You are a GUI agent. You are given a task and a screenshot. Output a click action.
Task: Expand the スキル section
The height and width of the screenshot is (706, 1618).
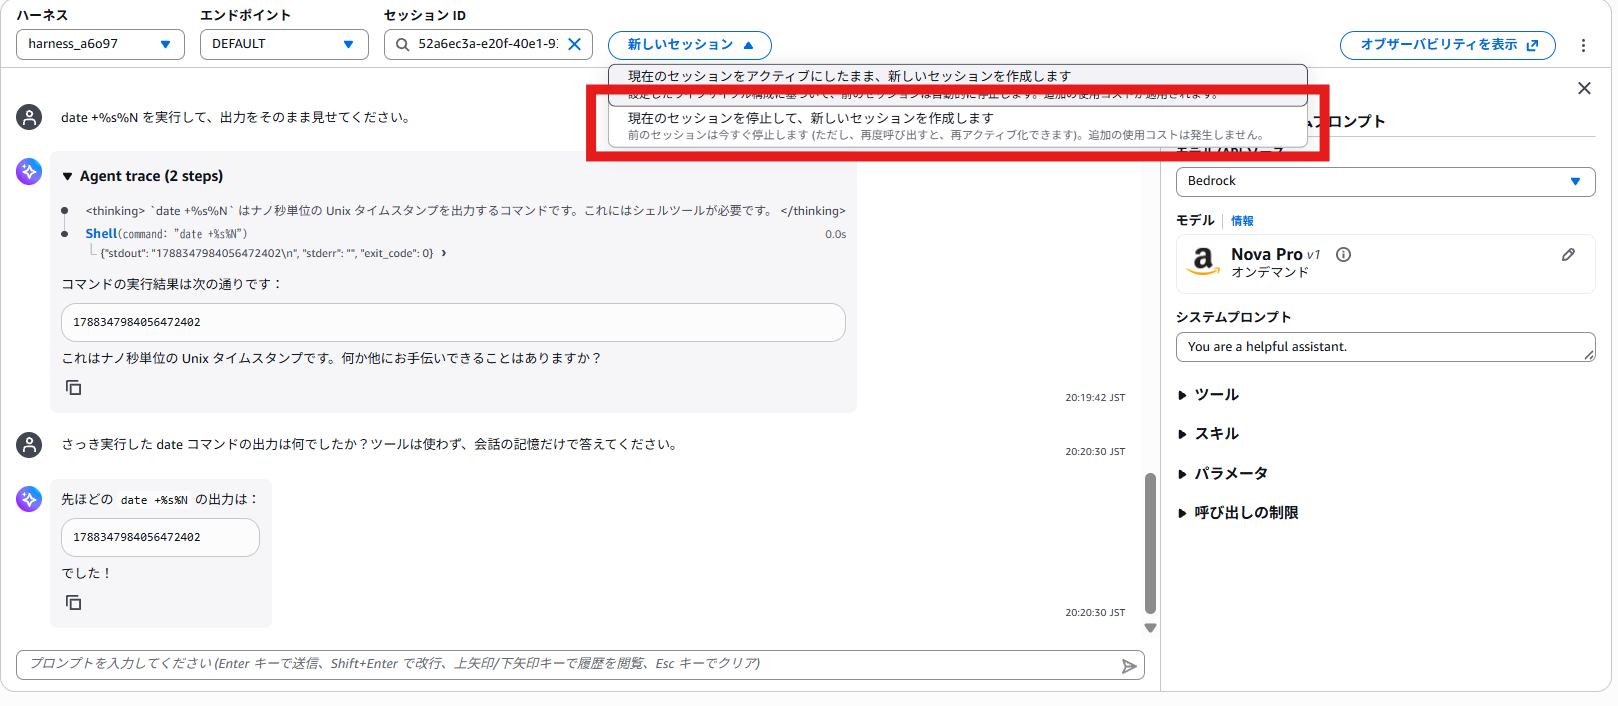click(1208, 434)
